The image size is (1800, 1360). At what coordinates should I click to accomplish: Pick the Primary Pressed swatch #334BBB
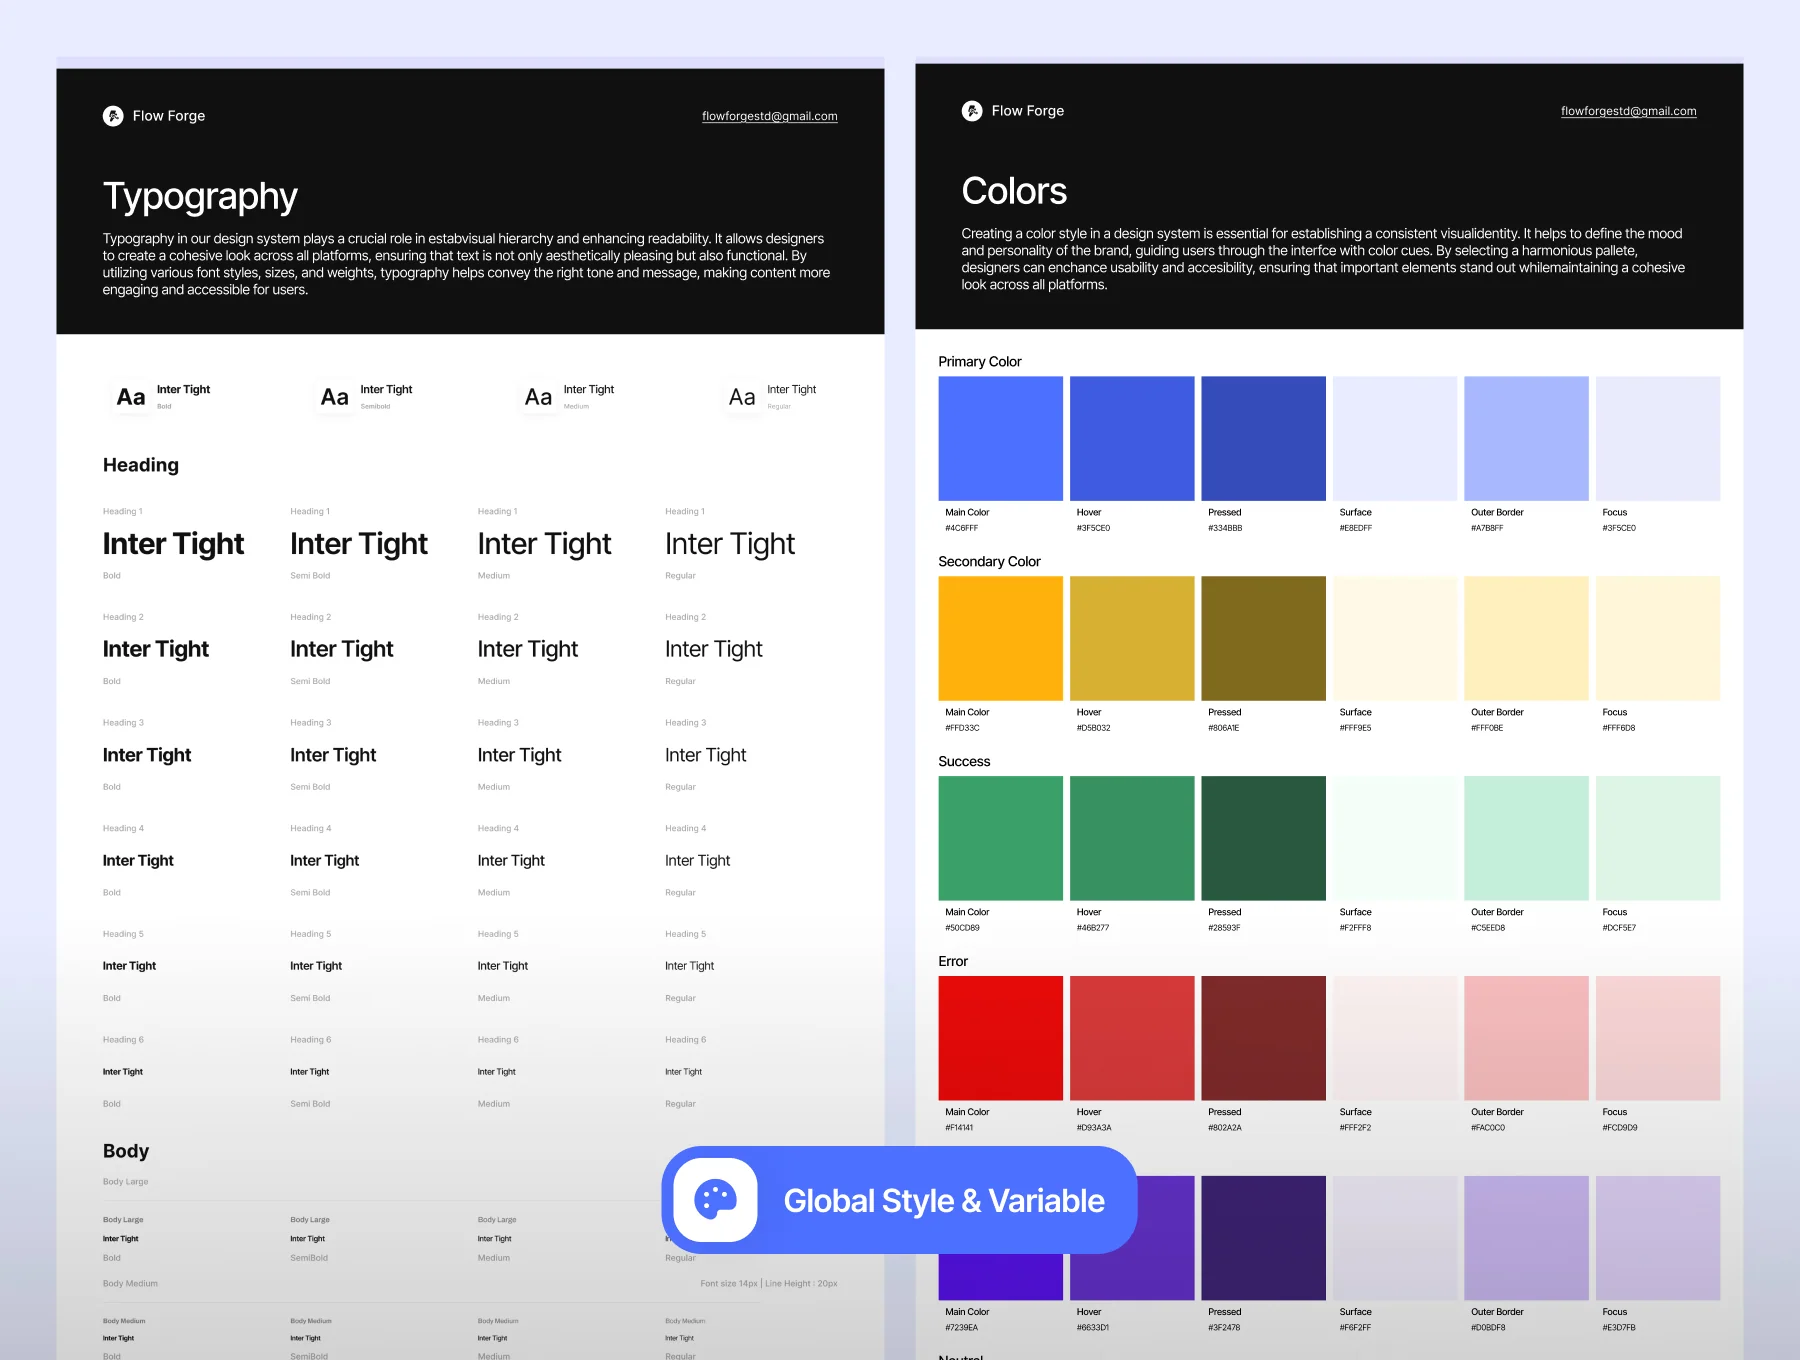point(1263,438)
